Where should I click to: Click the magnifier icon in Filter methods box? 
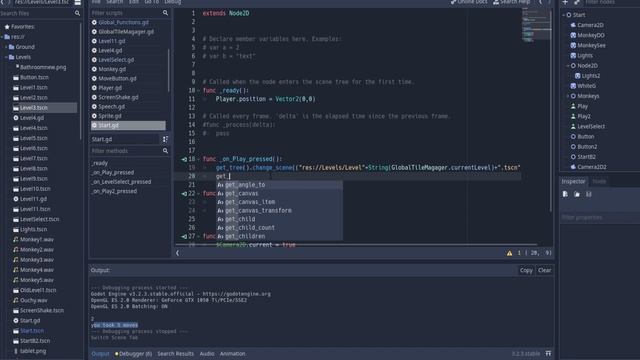pyautogui.click(x=165, y=151)
